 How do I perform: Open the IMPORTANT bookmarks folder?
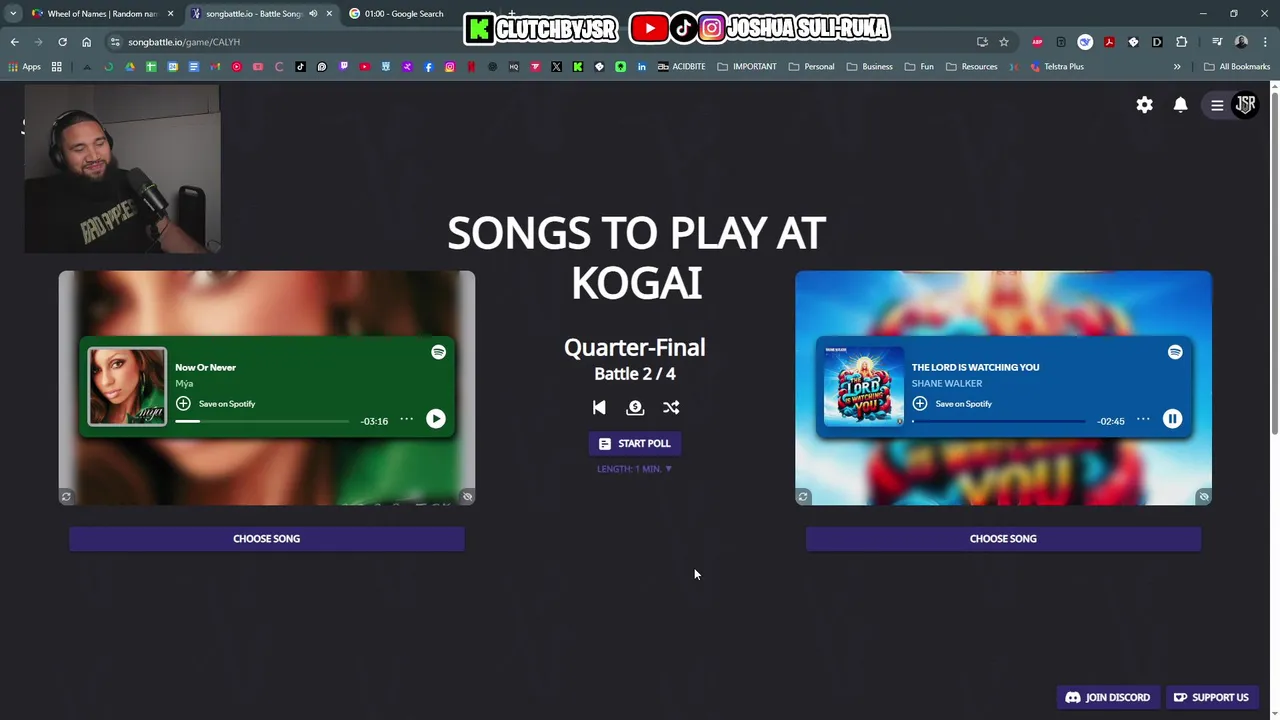click(746, 67)
